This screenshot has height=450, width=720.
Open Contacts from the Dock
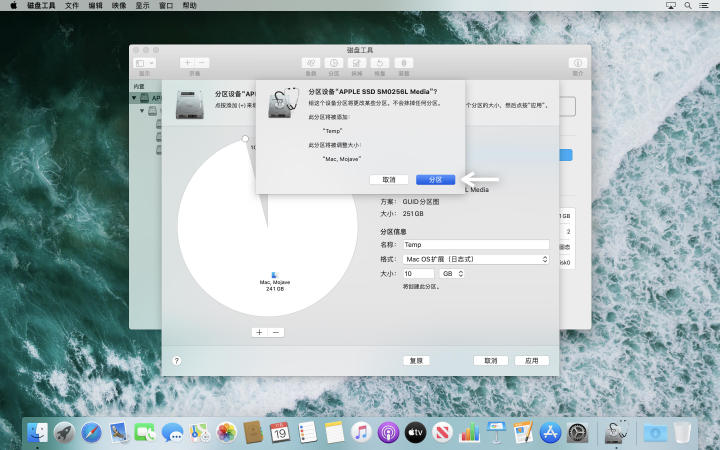click(253, 433)
